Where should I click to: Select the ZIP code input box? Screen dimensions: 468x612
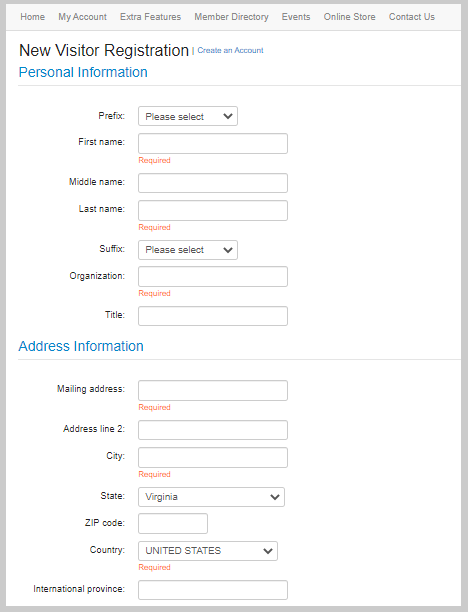coord(173,523)
